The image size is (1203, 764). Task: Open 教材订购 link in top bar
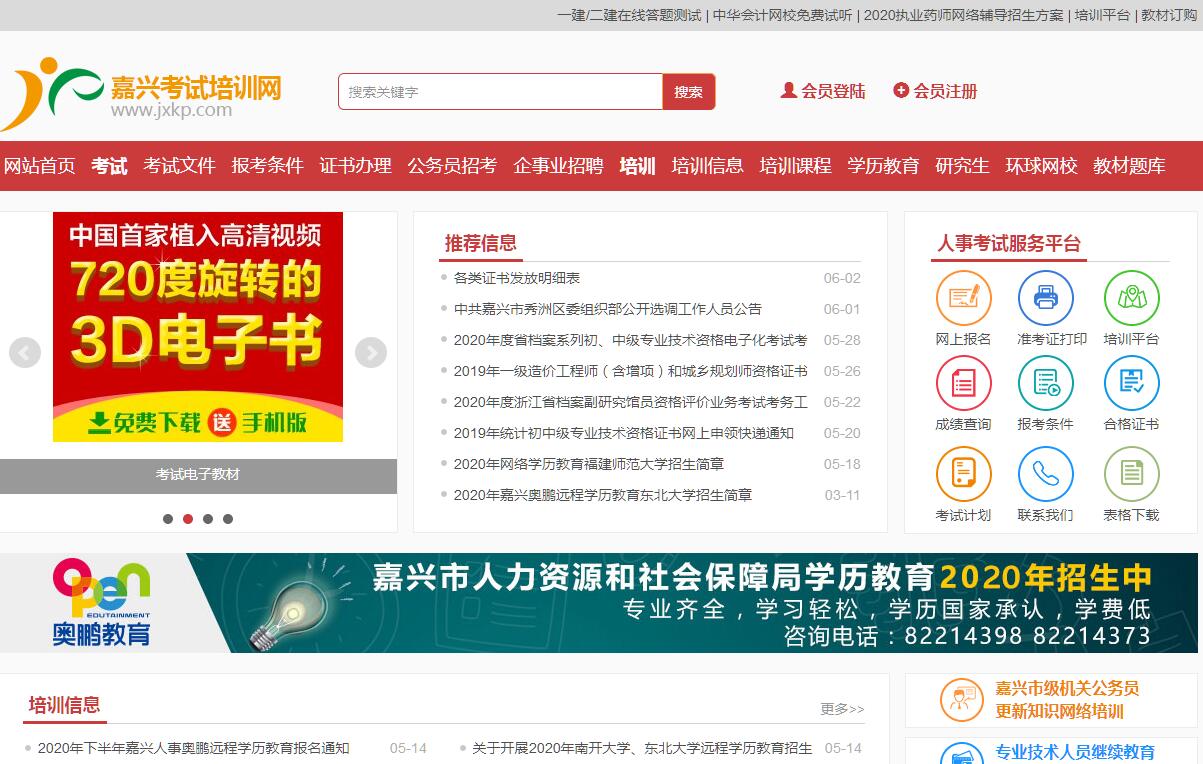pos(1168,15)
